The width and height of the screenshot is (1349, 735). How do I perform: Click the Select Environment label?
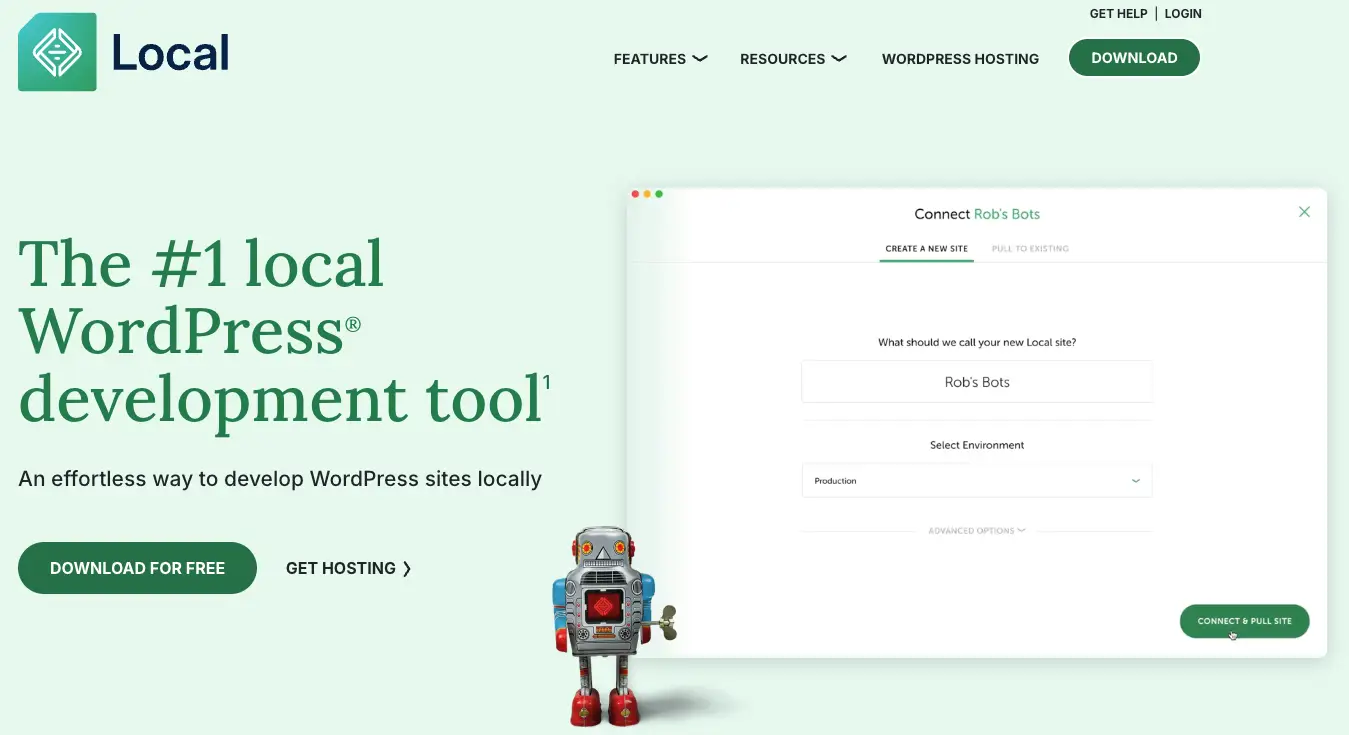[x=977, y=445]
